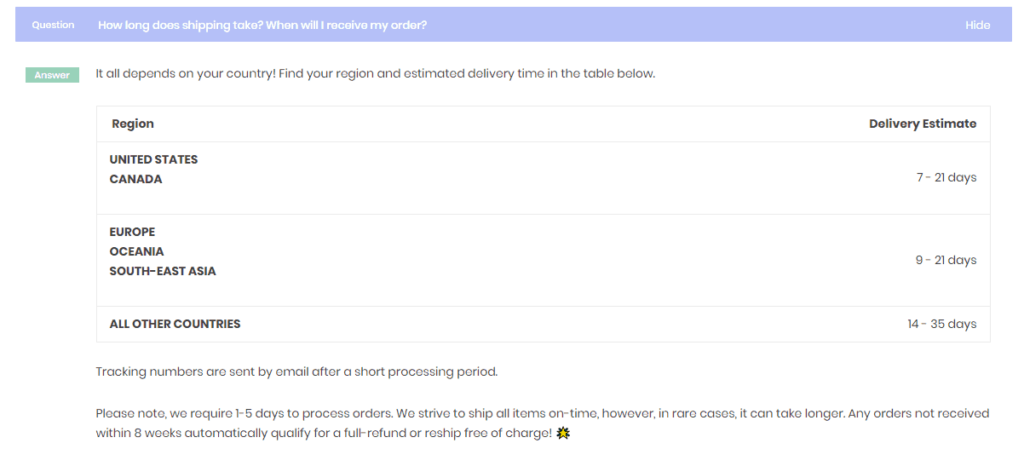Select the UNITED STATES region text

(x=153, y=159)
